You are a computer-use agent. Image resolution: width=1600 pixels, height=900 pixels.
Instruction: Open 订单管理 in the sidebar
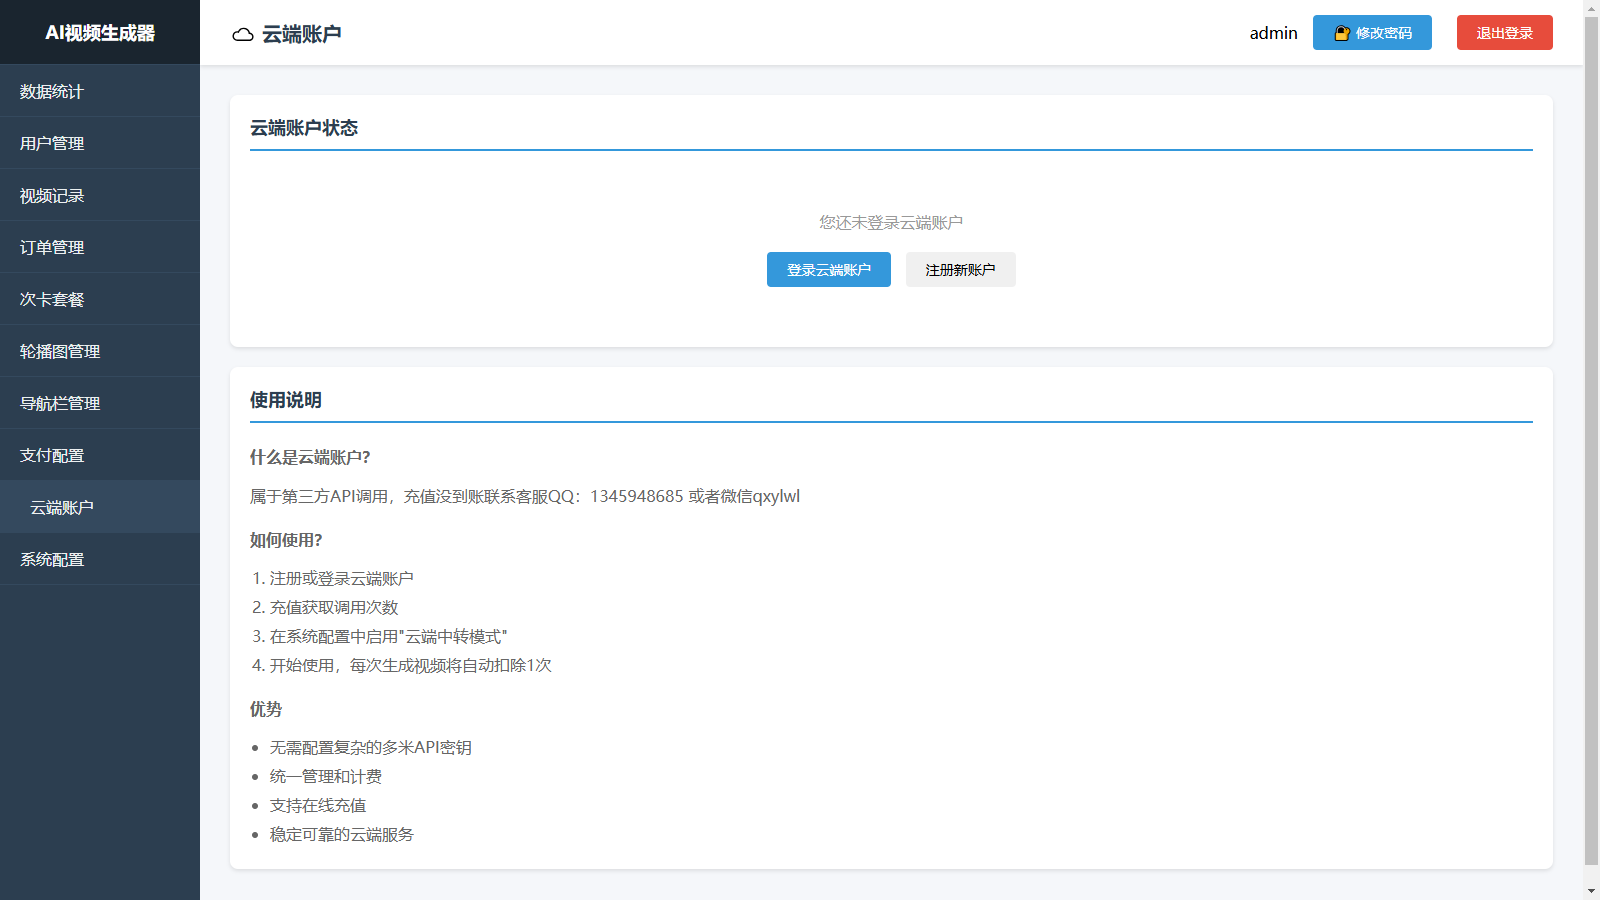51,247
